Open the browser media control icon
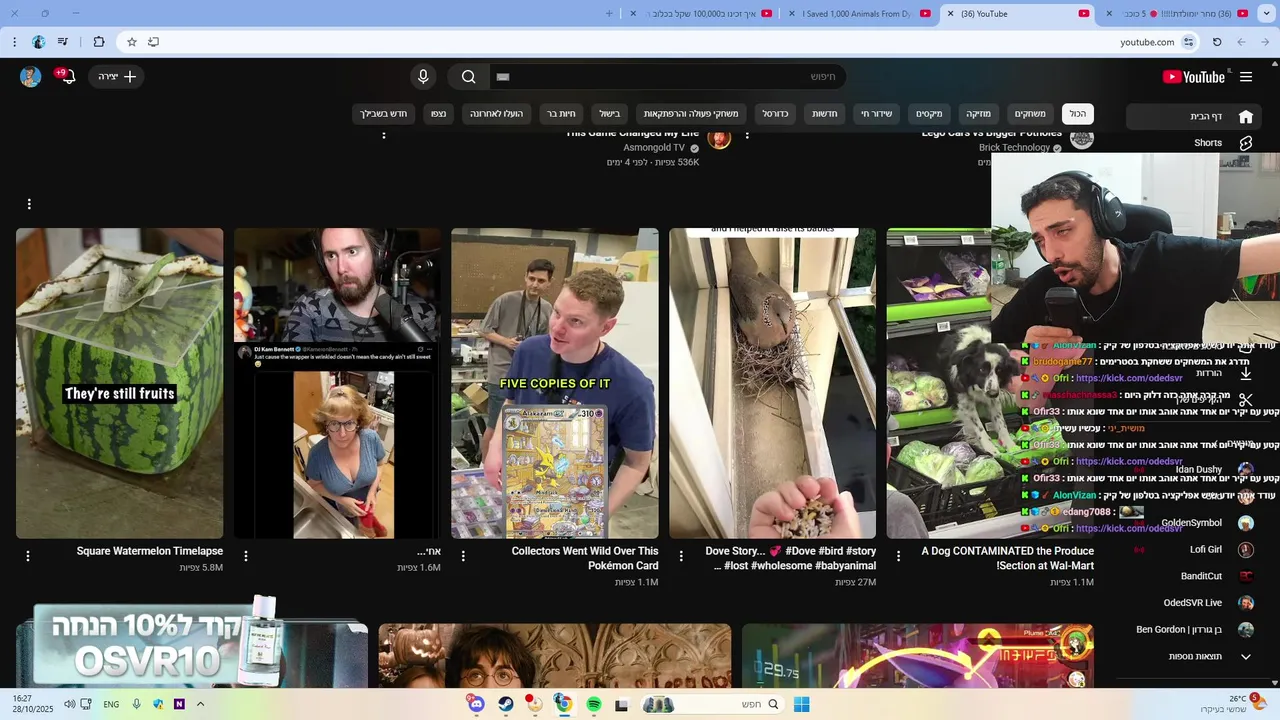This screenshot has width=1280, height=720. tap(63, 42)
